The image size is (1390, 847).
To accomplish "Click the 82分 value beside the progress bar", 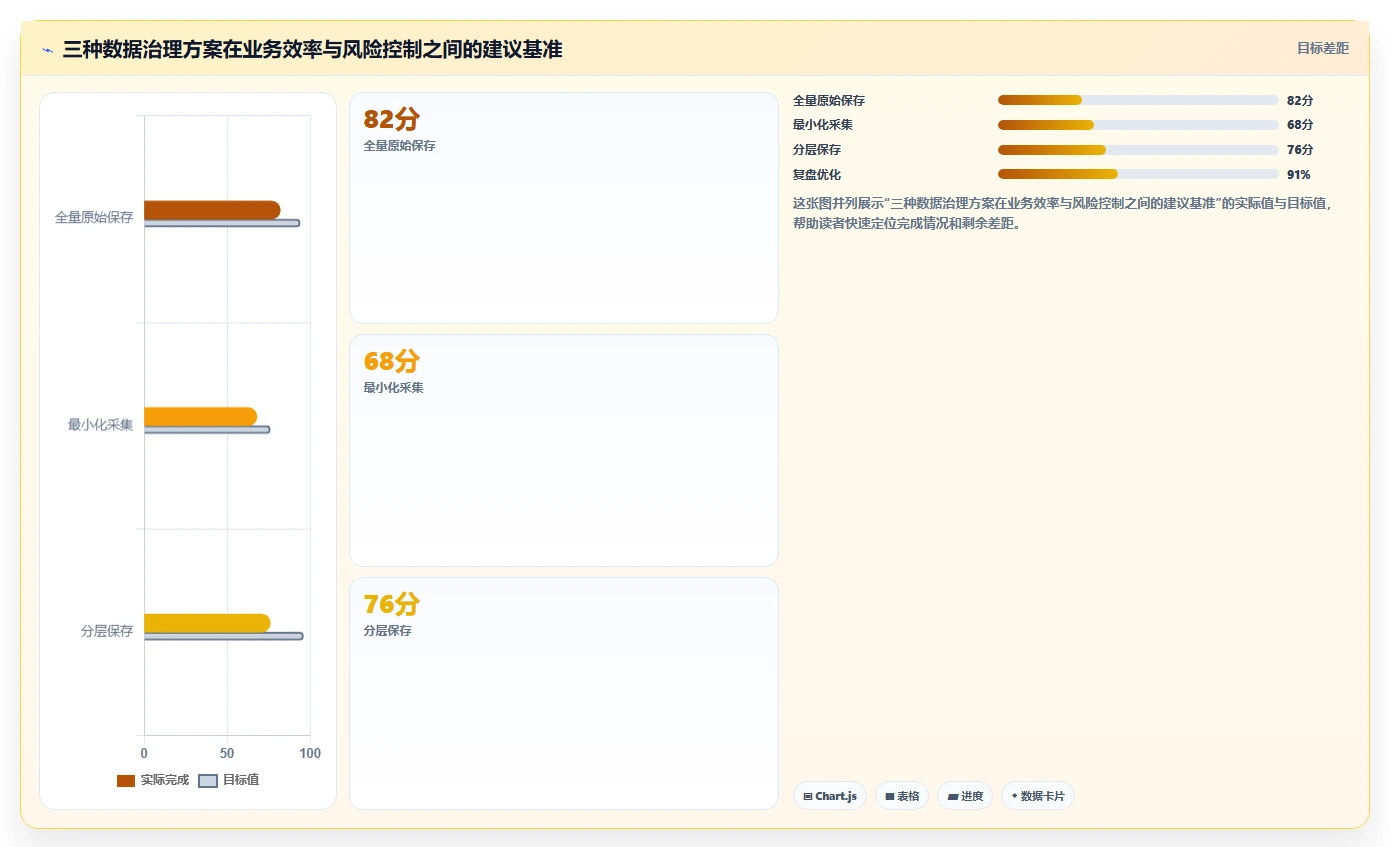I will coord(1300,101).
